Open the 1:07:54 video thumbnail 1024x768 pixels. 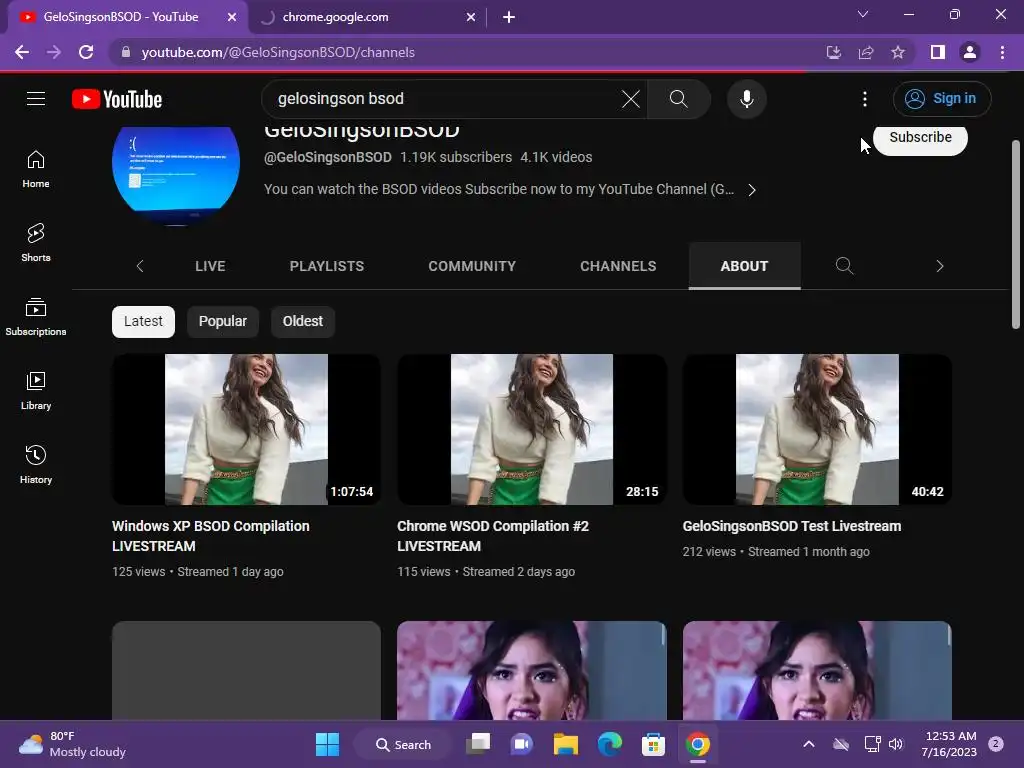(x=246, y=429)
